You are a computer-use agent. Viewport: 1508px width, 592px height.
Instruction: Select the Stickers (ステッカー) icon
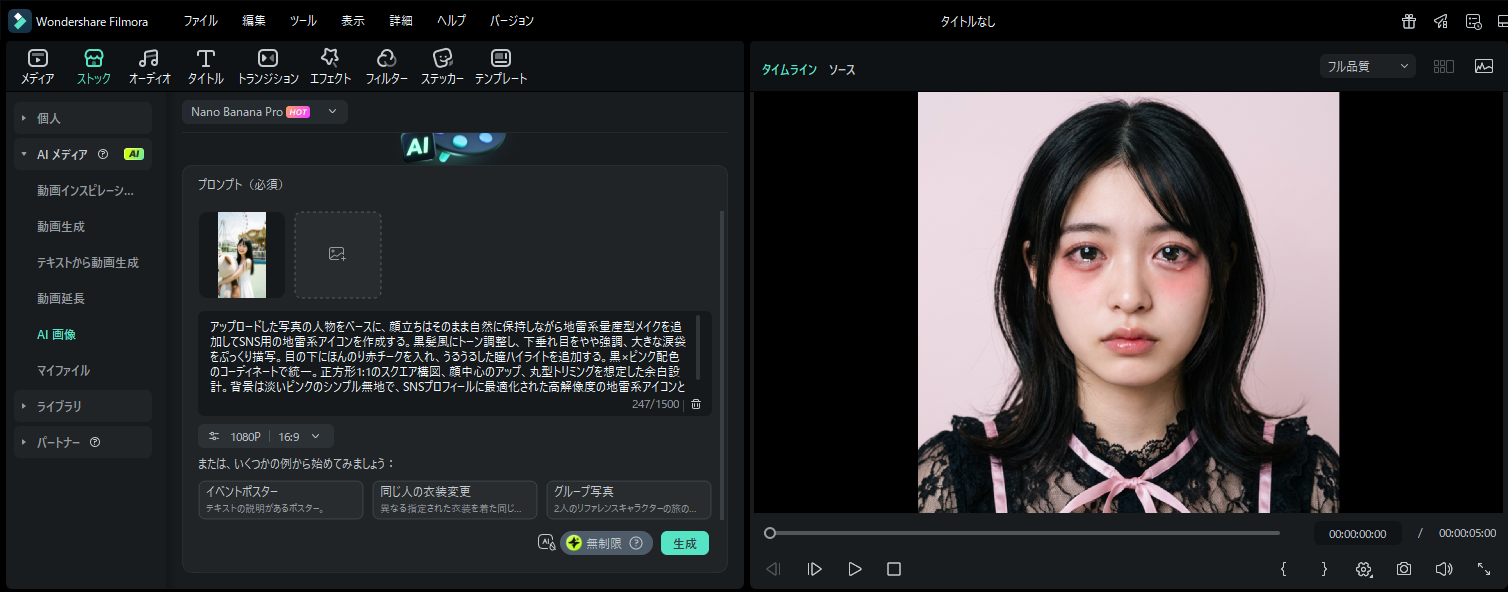coord(442,66)
